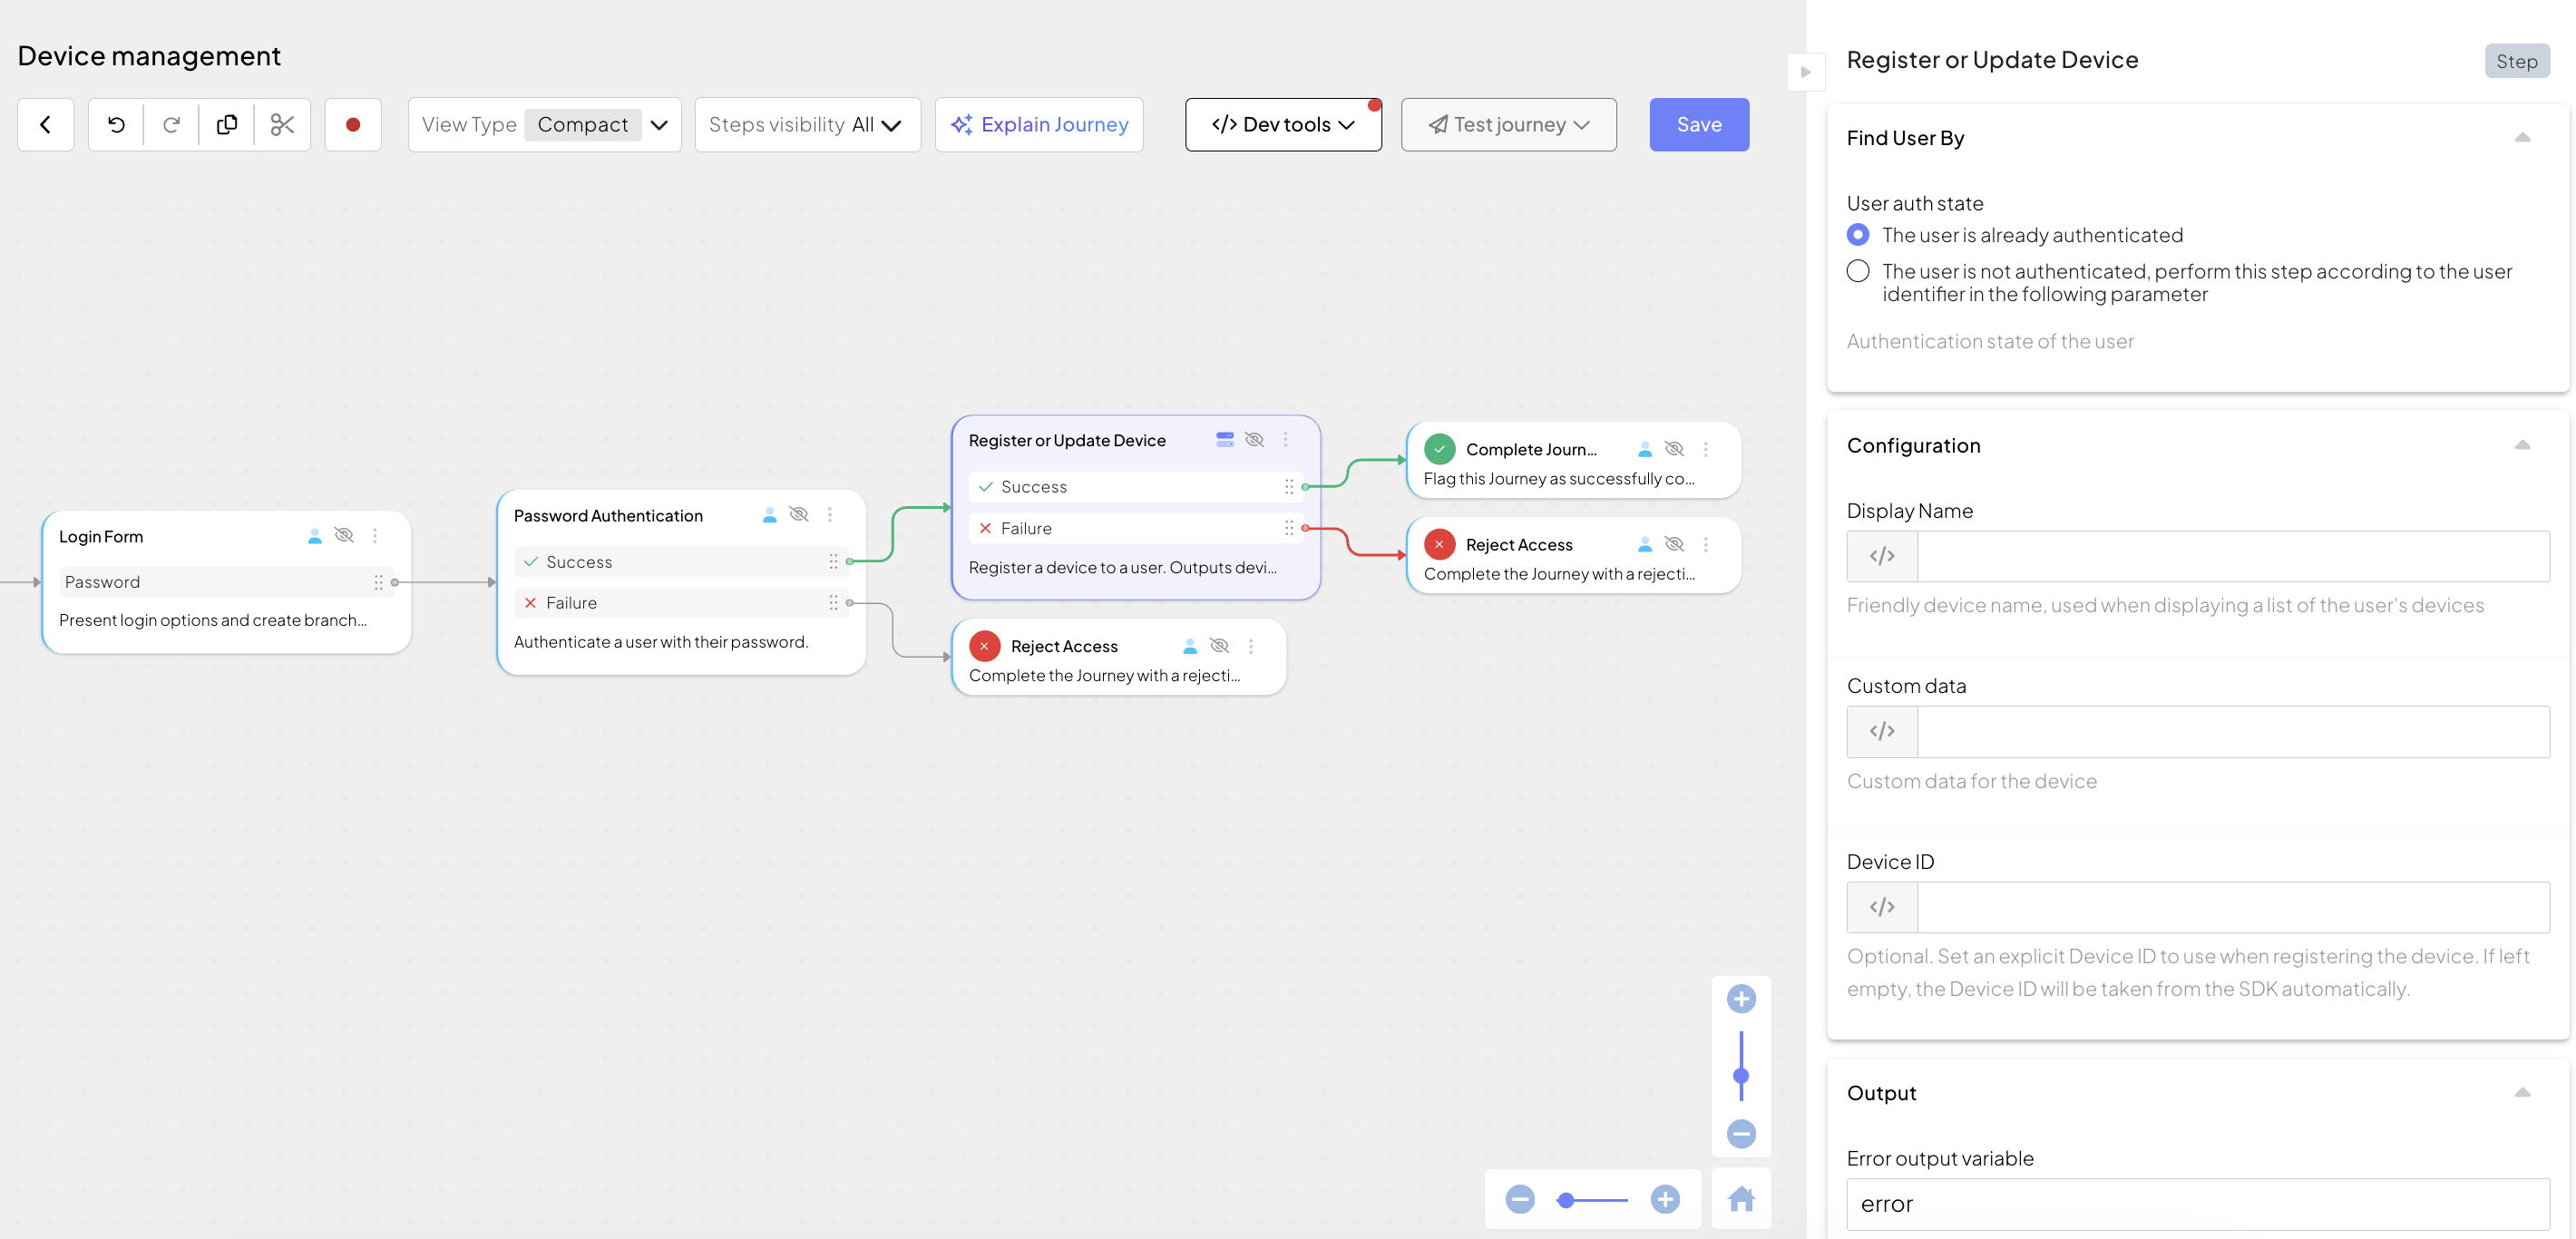Screen dimensions: 2576x1239
Task: Click the Error output variable field
Action: coord(2198,1204)
